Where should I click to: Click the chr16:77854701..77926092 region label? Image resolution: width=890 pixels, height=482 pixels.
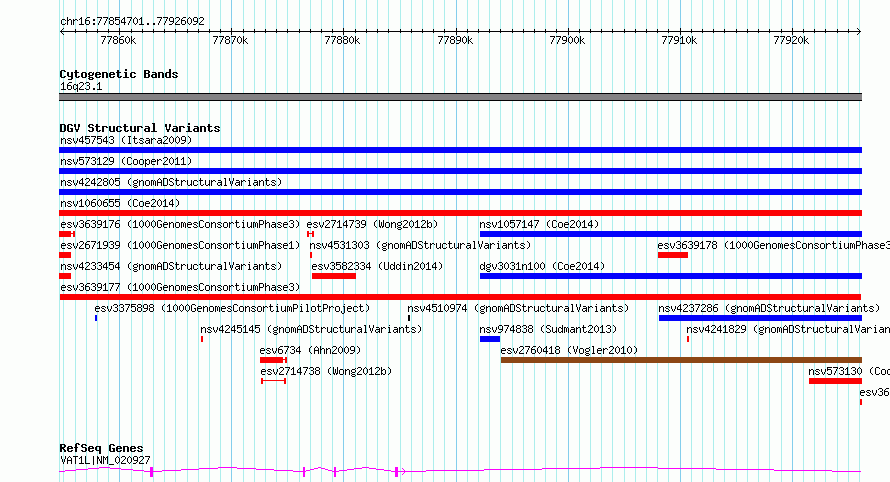(x=132, y=21)
